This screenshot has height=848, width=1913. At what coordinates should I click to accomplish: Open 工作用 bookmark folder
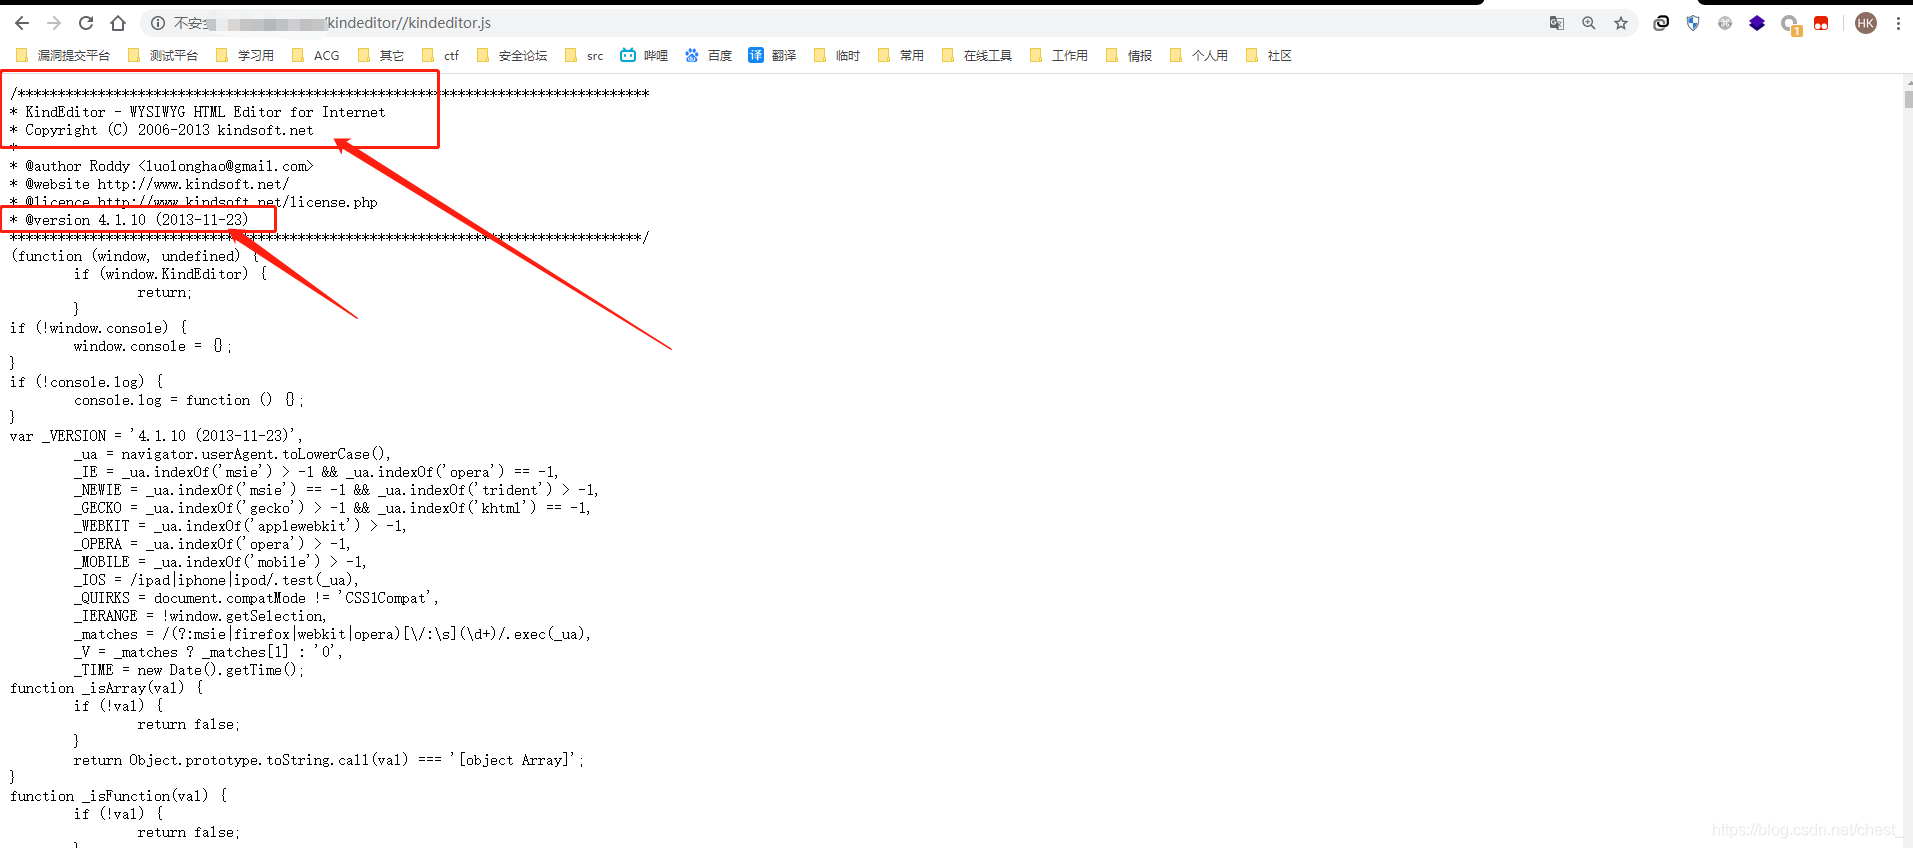click(1059, 55)
